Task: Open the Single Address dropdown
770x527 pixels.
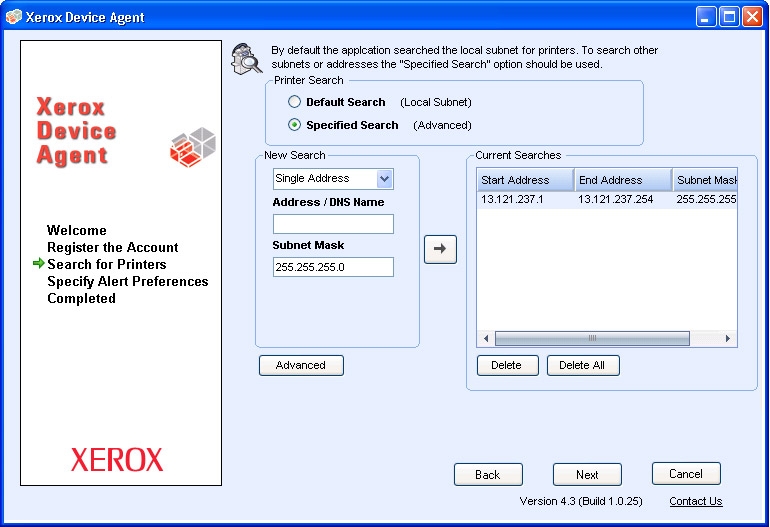Action: pos(385,179)
